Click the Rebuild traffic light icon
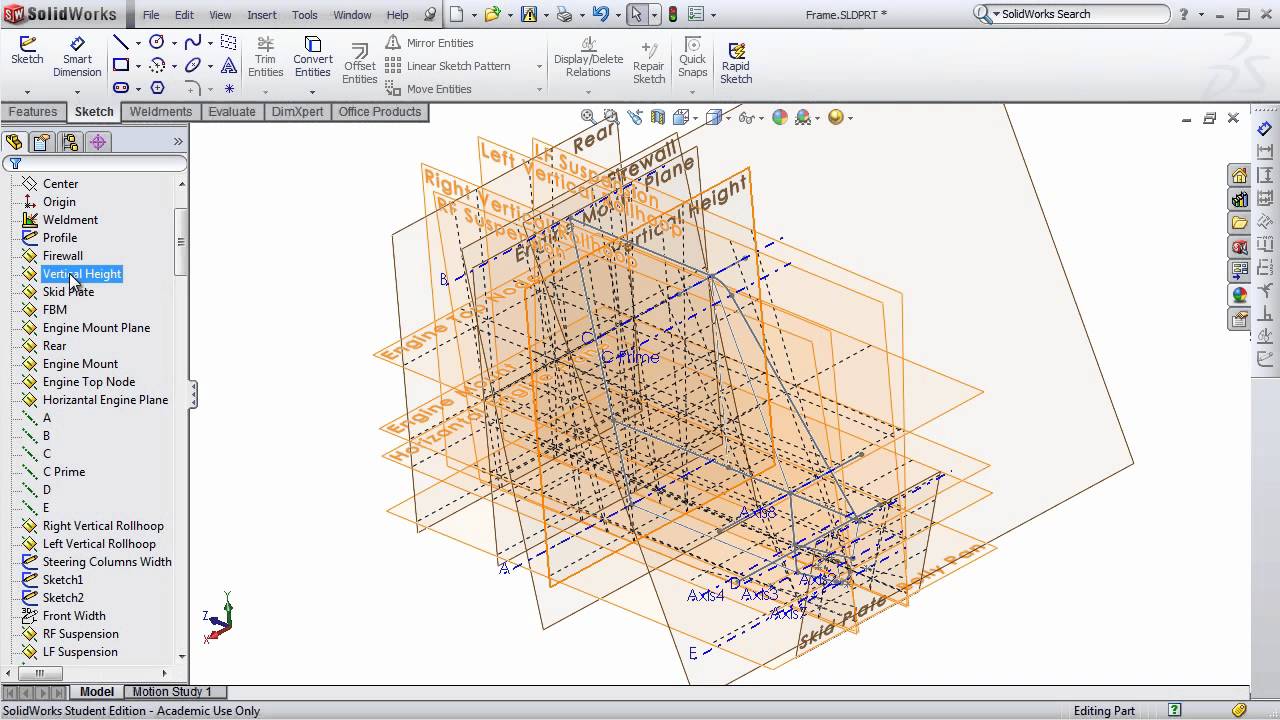This screenshot has width=1280, height=720. coord(673,14)
